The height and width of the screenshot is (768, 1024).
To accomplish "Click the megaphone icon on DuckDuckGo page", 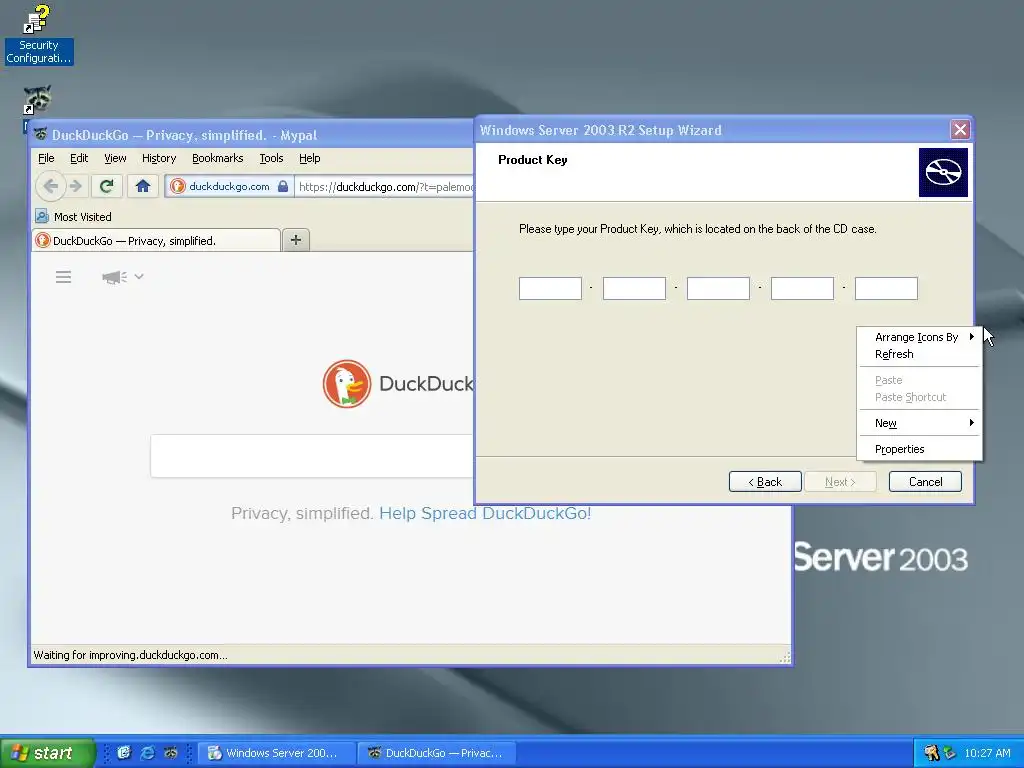I will [114, 278].
